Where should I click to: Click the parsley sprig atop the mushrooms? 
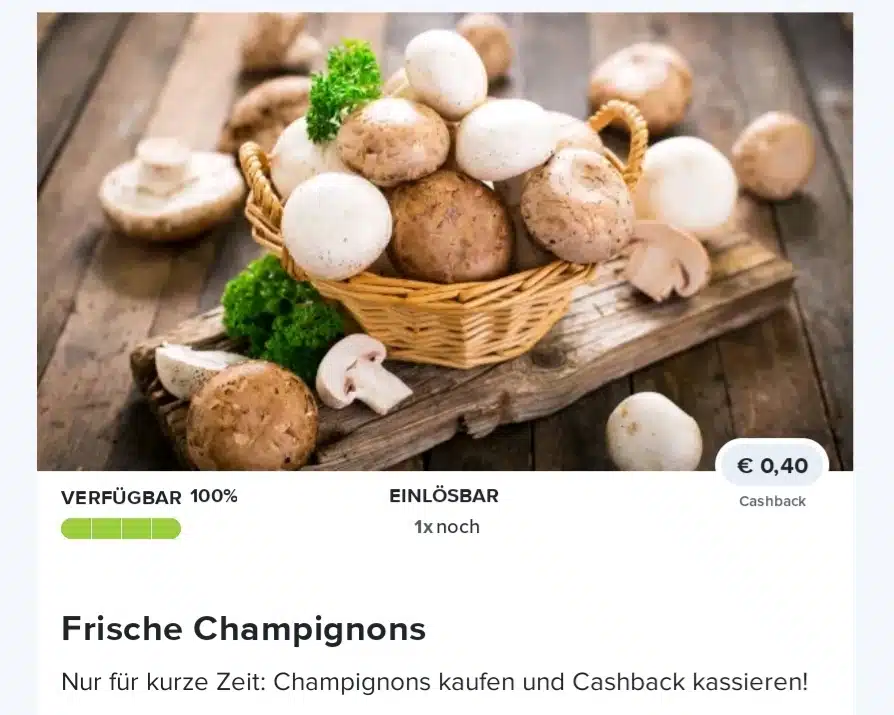click(x=343, y=90)
